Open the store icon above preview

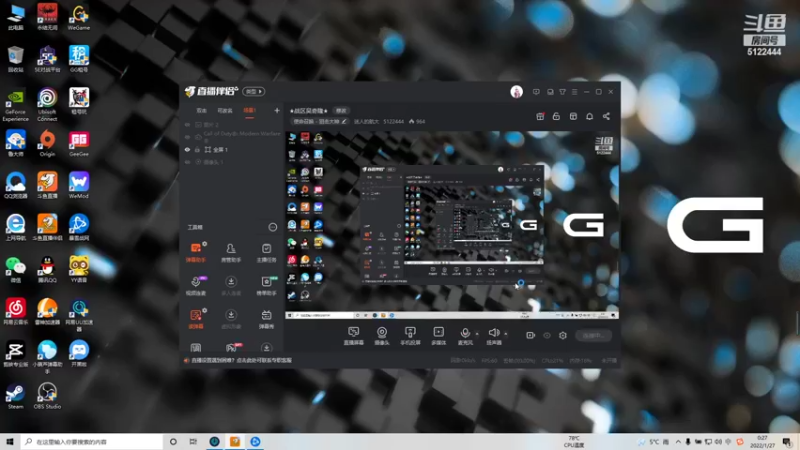573,116
